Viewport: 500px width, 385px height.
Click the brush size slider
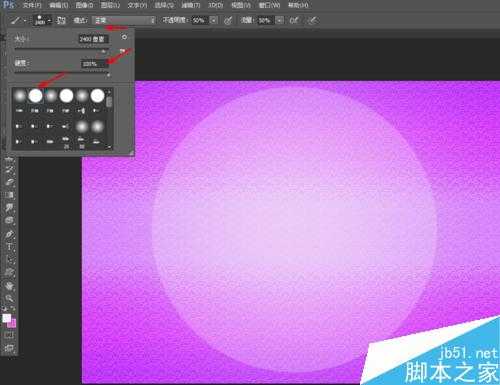click(62, 50)
